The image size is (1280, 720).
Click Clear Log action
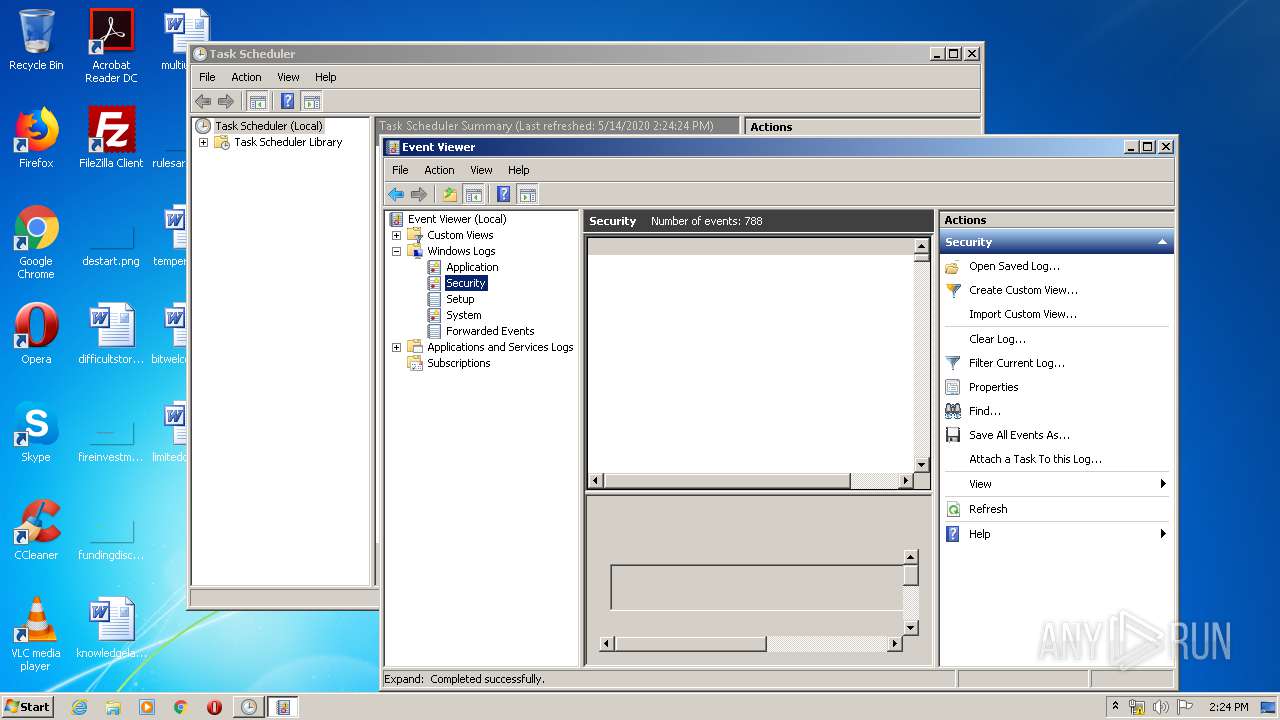coord(997,339)
